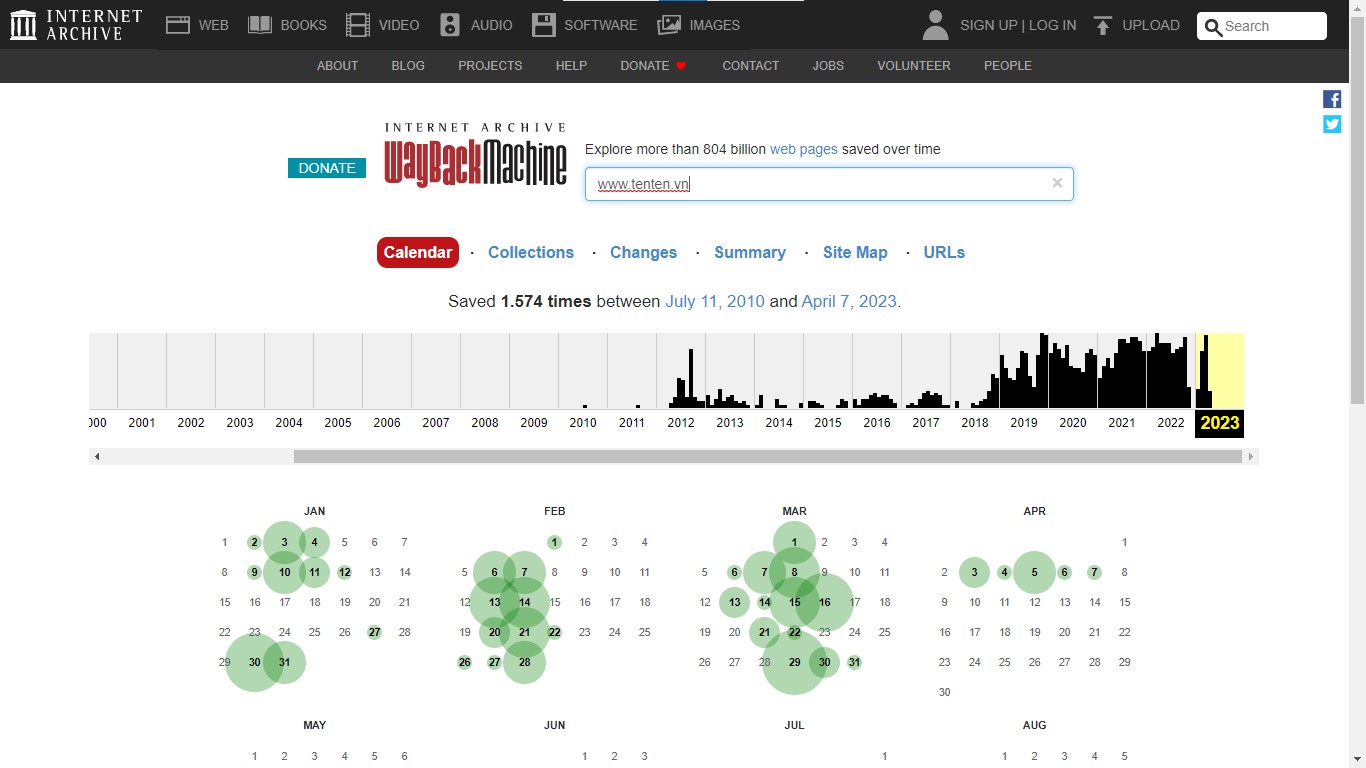Click the Wayback Machine logo
This screenshot has height=768, width=1366.
click(475, 155)
